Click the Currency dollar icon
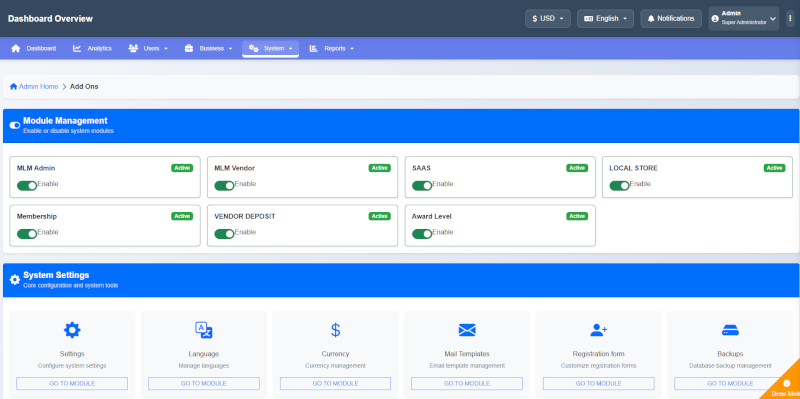This screenshot has width=800, height=399. coord(335,330)
